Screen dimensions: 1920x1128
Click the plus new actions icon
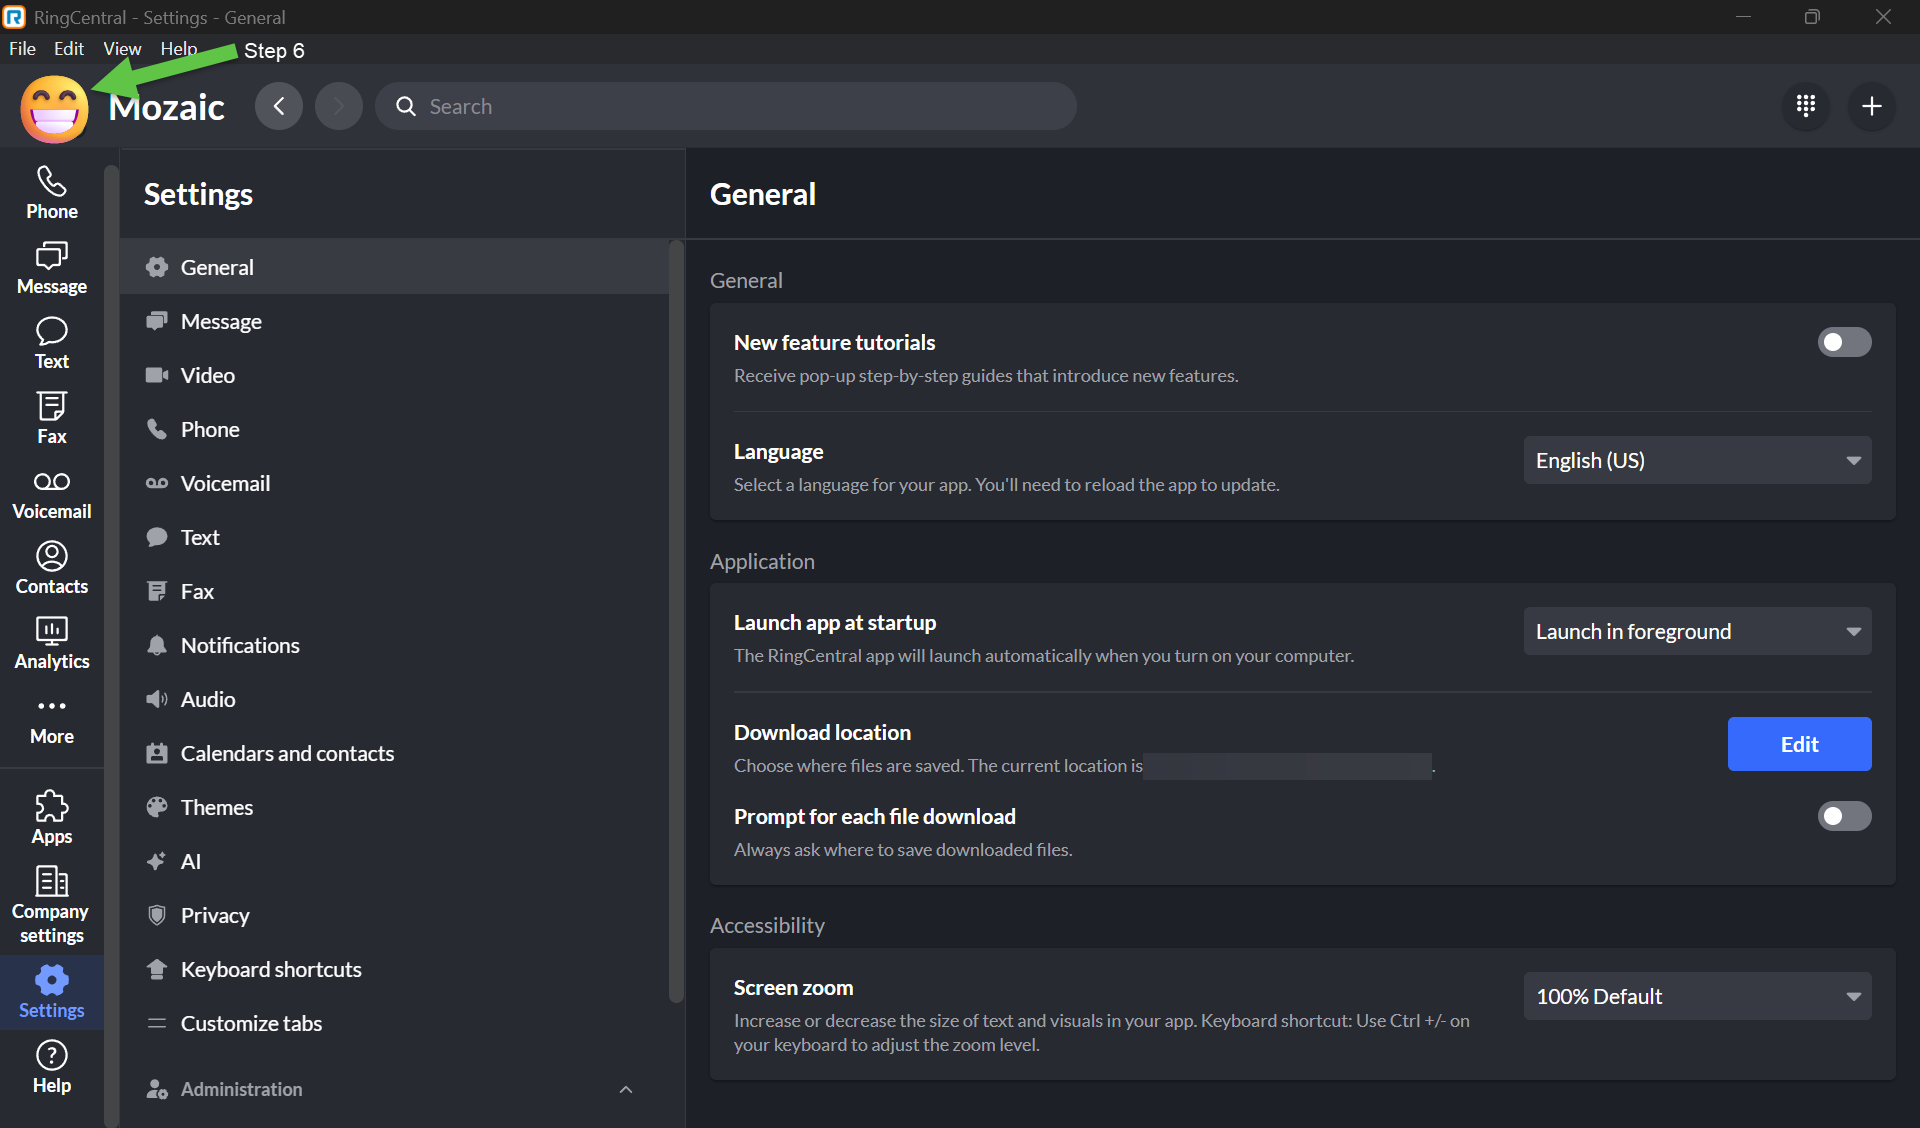(x=1871, y=106)
